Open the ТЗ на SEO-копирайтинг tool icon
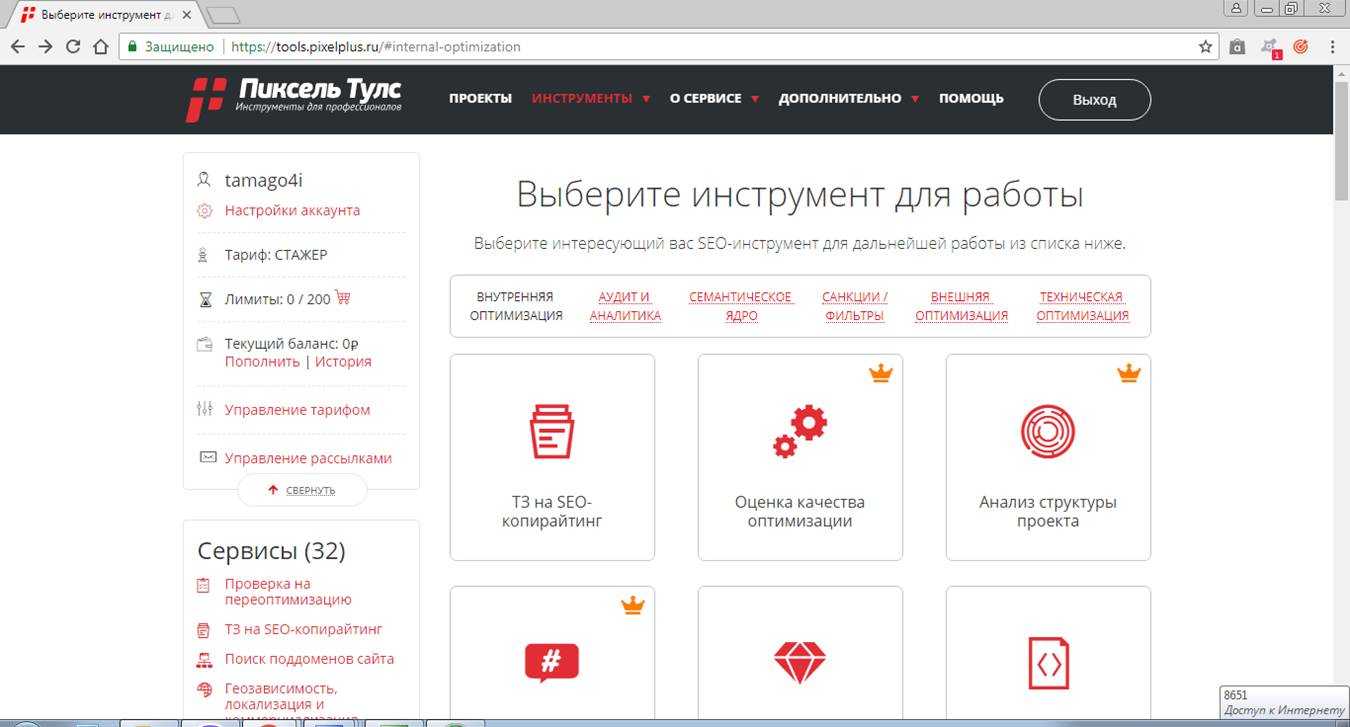Screen dimensions: 1350x727 click(x=551, y=431)
